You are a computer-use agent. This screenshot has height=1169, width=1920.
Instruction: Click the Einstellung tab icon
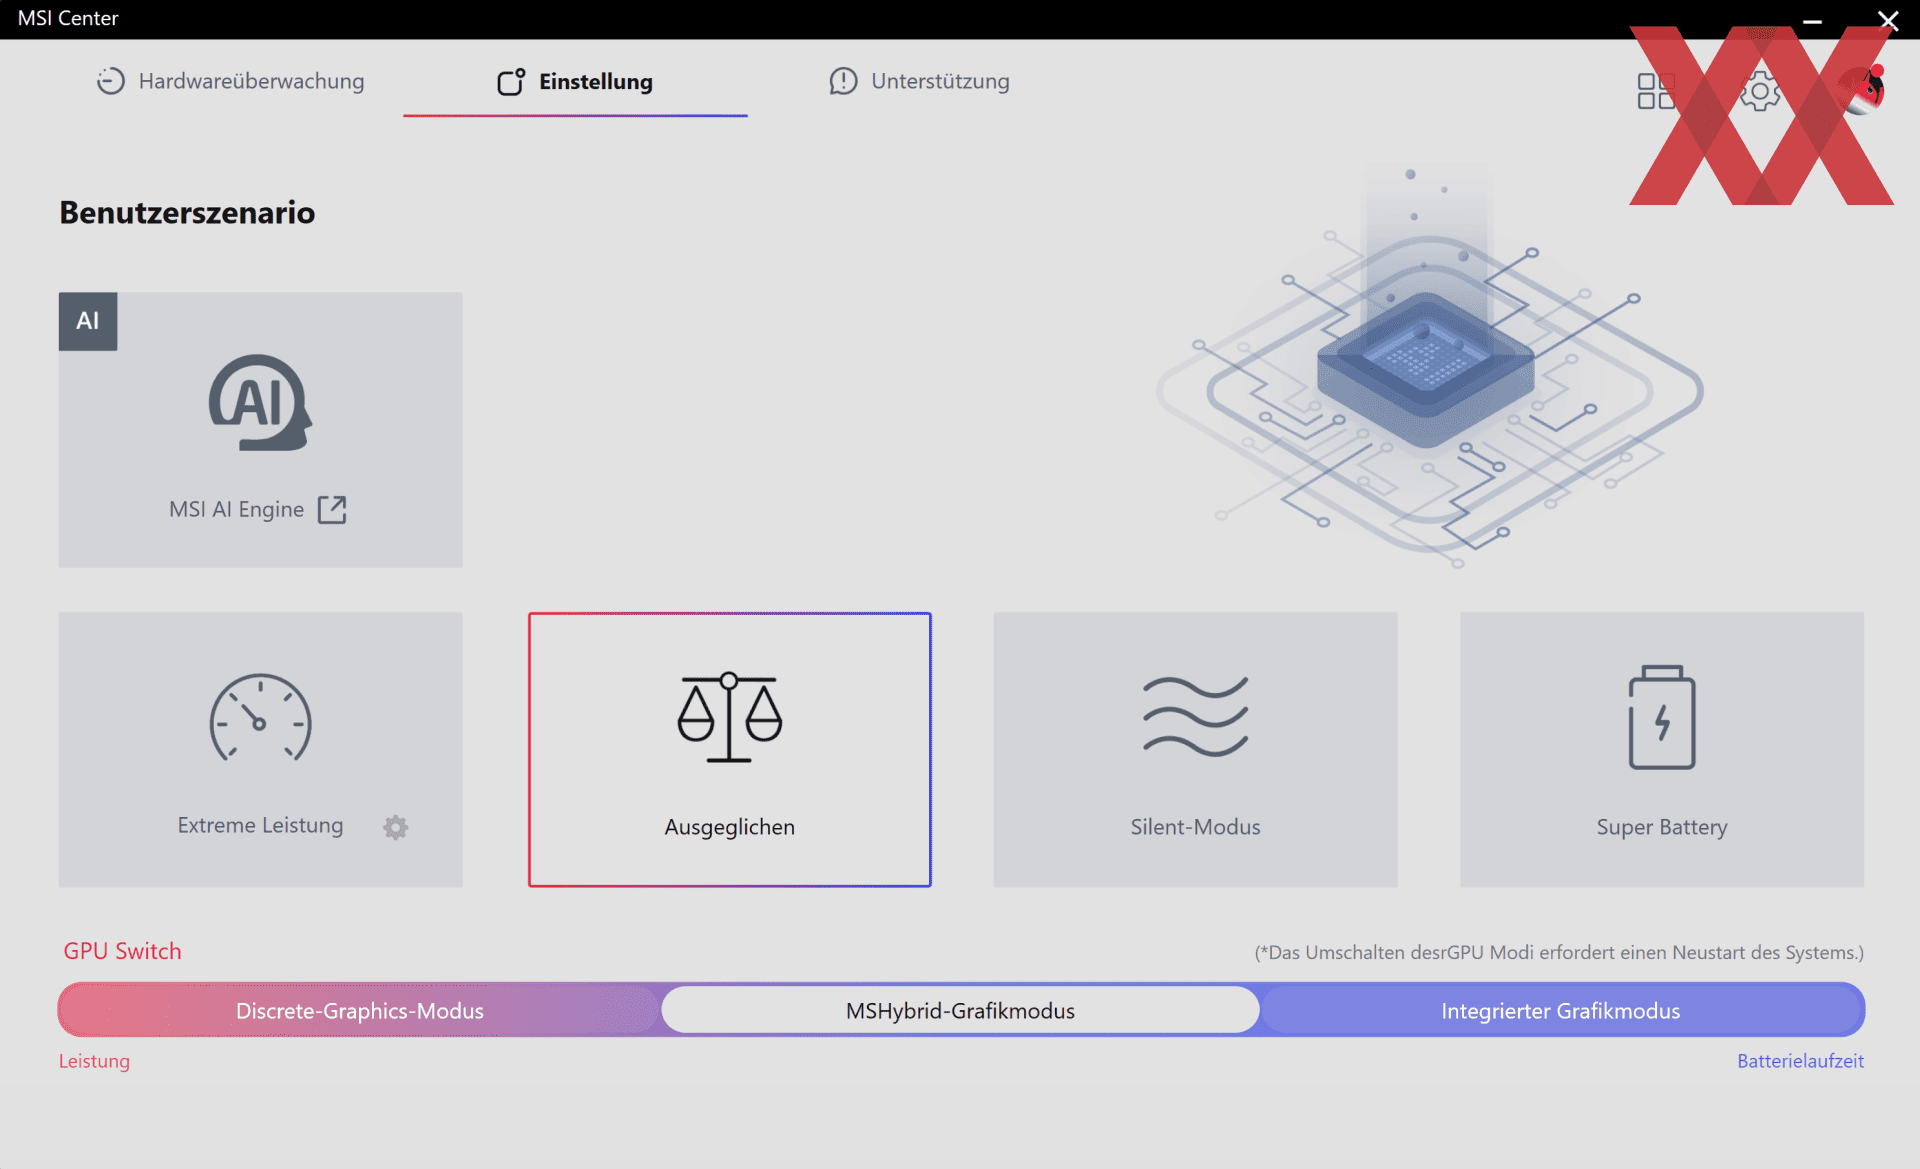(511, 81)
